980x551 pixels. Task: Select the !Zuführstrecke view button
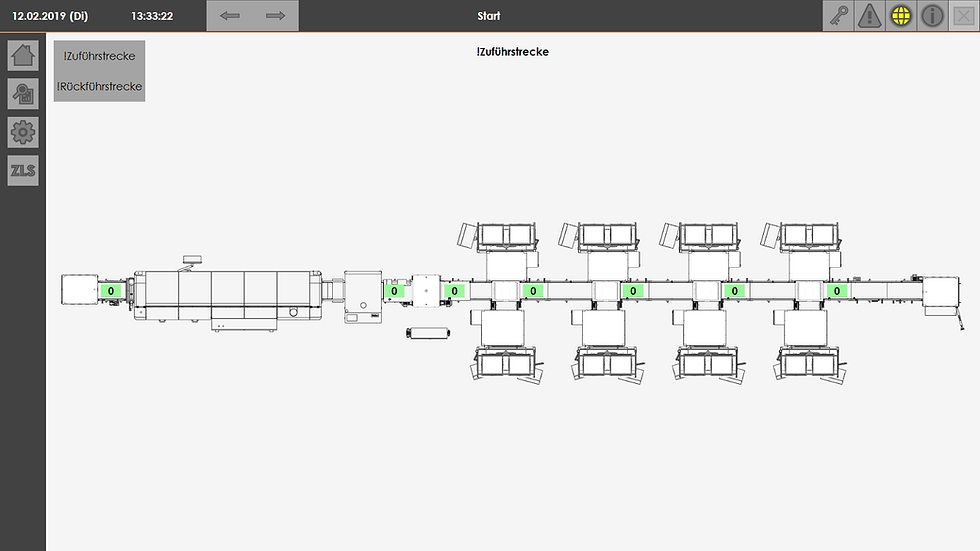pyautogui.click(x=99, y=56)
